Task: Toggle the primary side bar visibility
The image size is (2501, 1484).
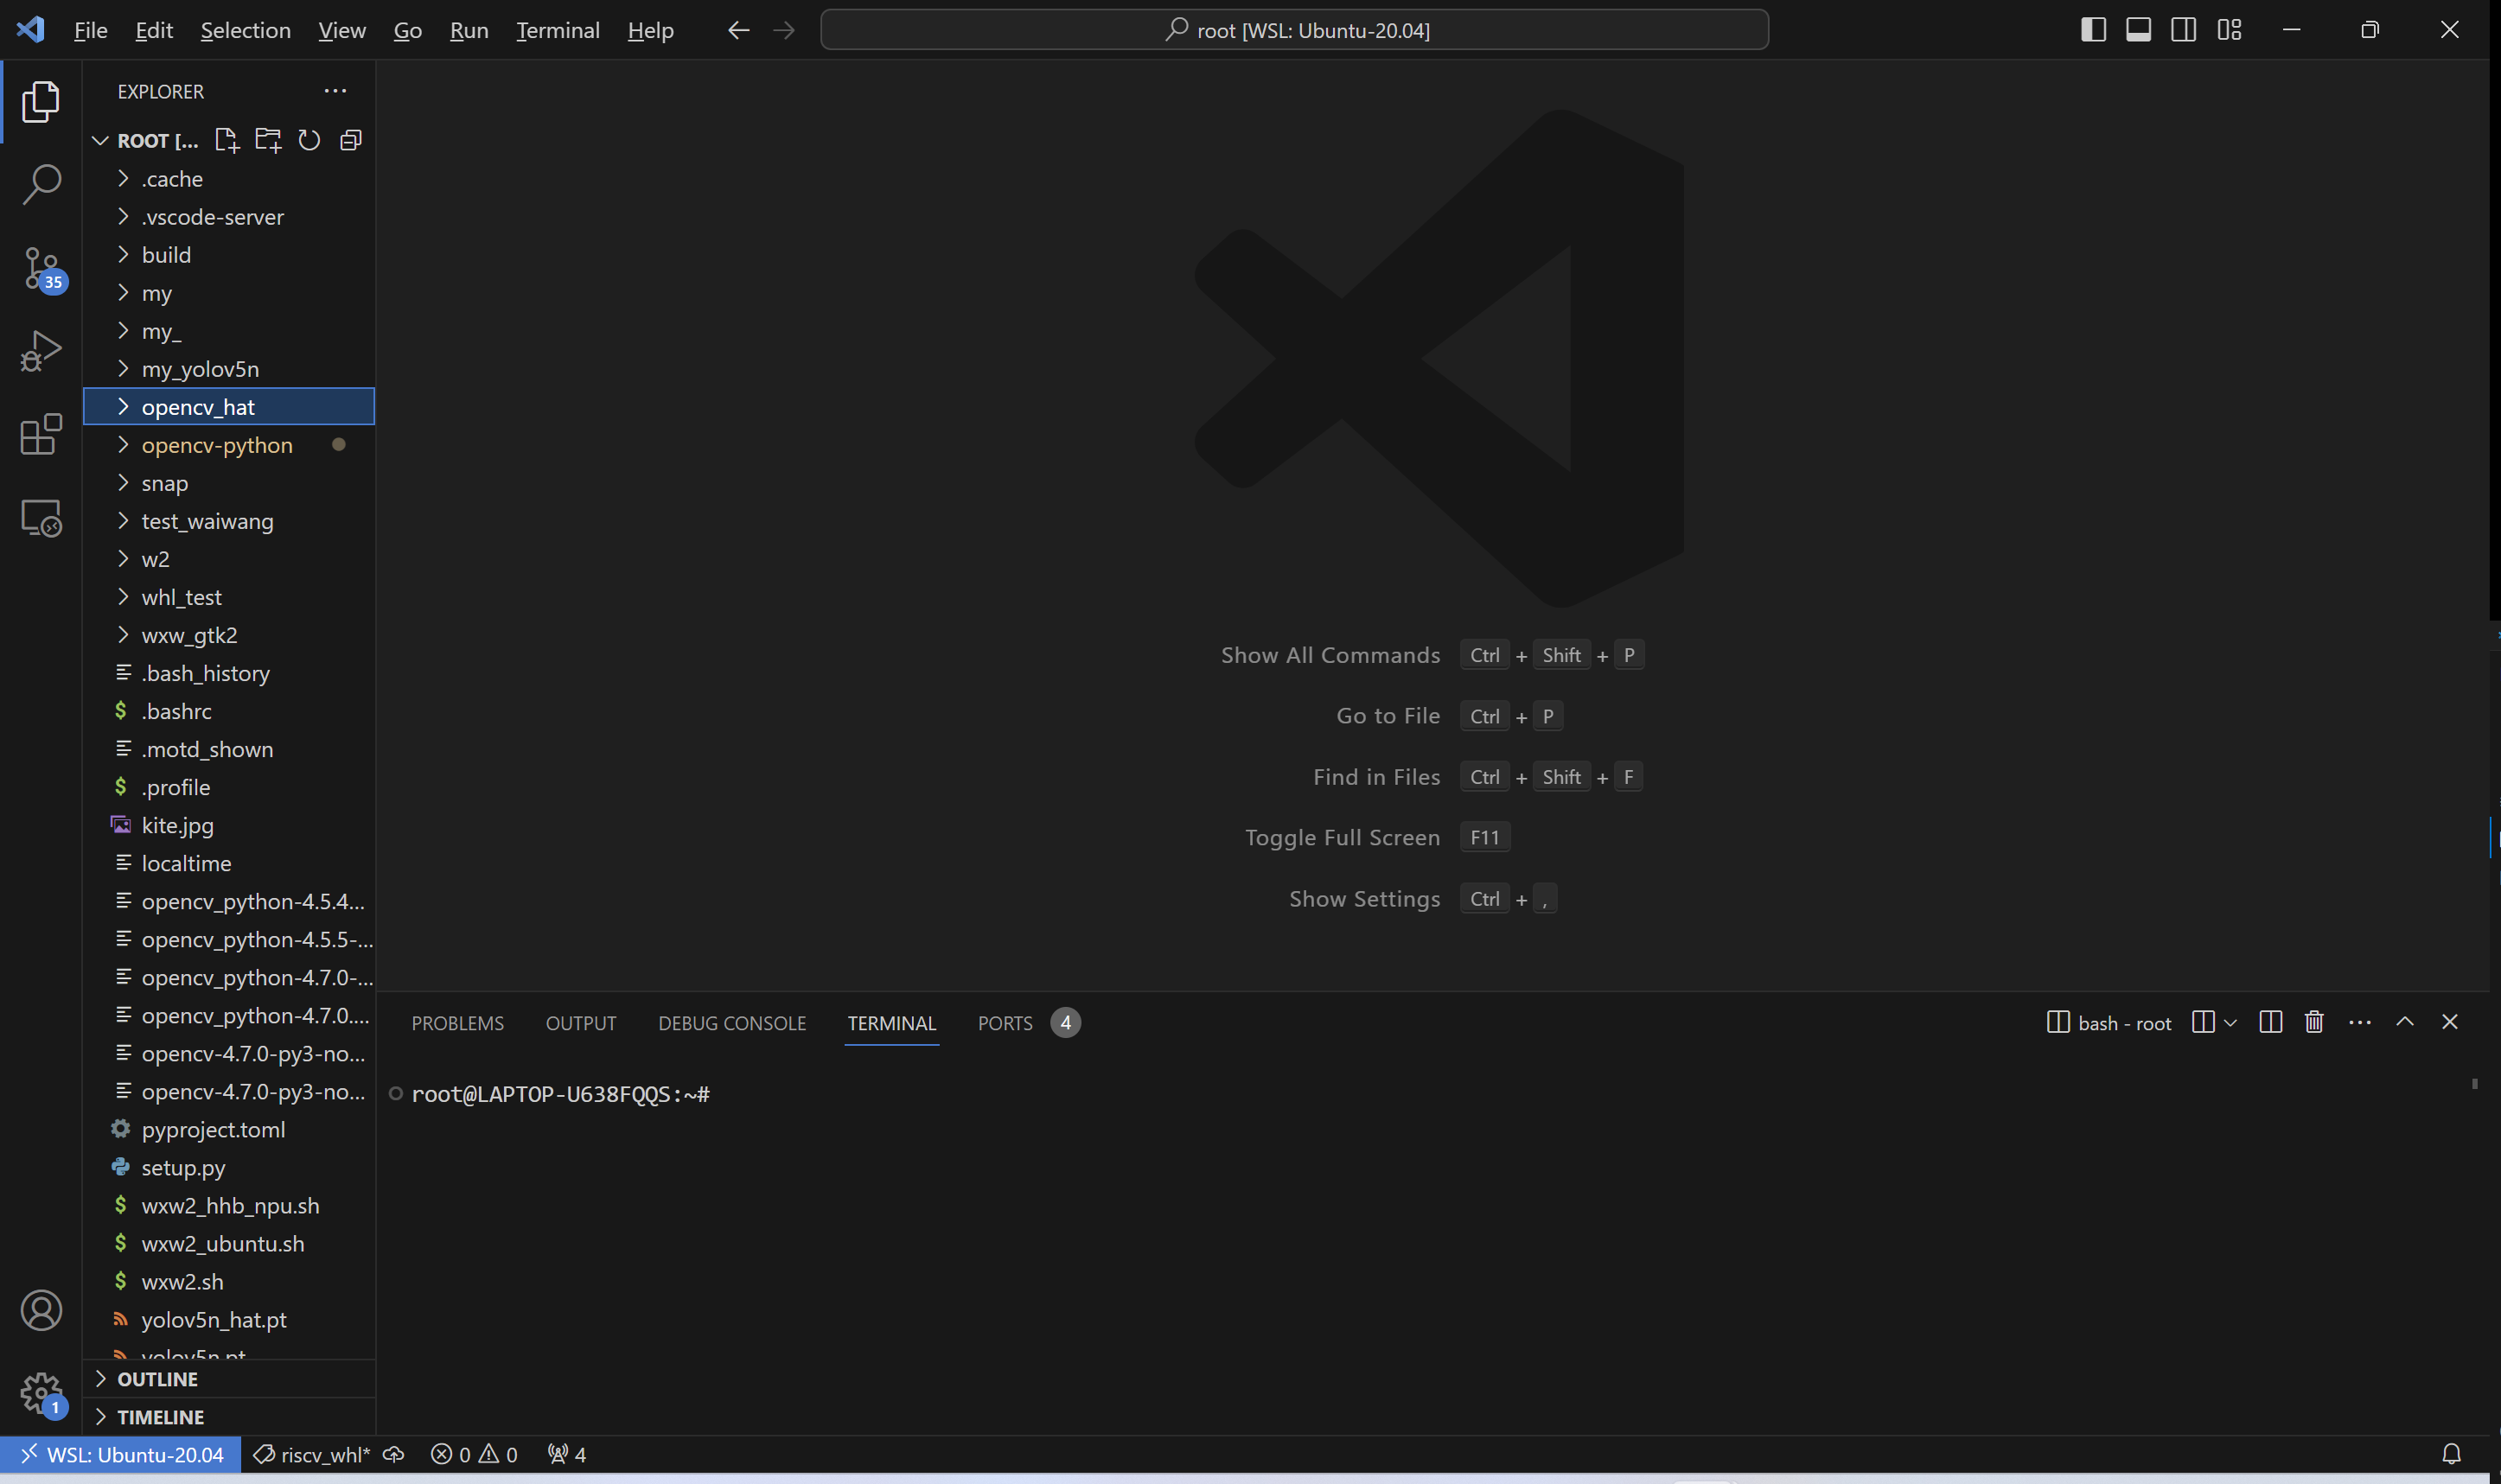Action: [x=2093, y=30]
